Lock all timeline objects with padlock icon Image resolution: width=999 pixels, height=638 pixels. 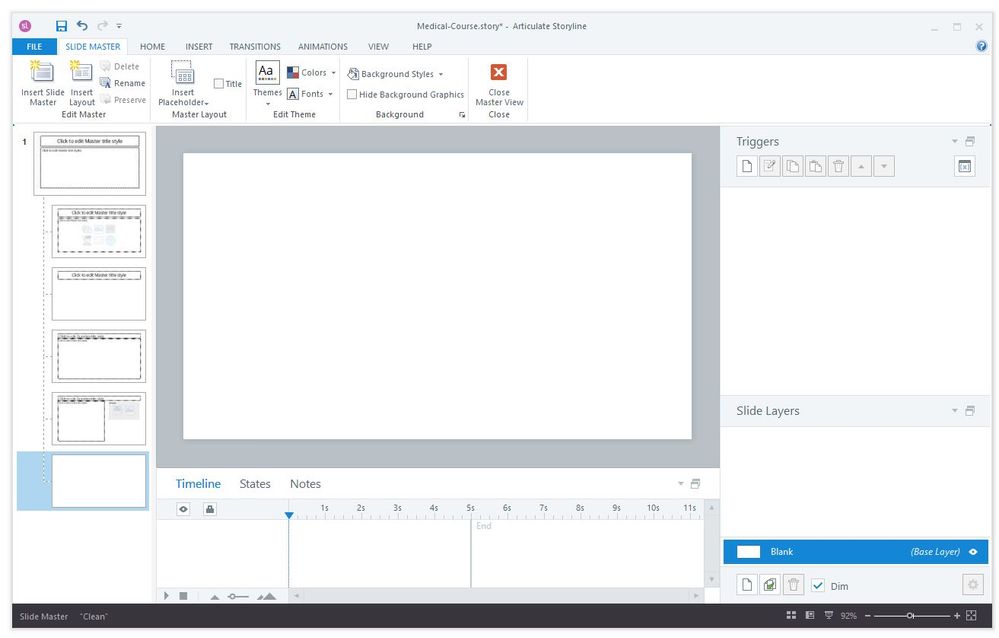(x=210, y=509)
